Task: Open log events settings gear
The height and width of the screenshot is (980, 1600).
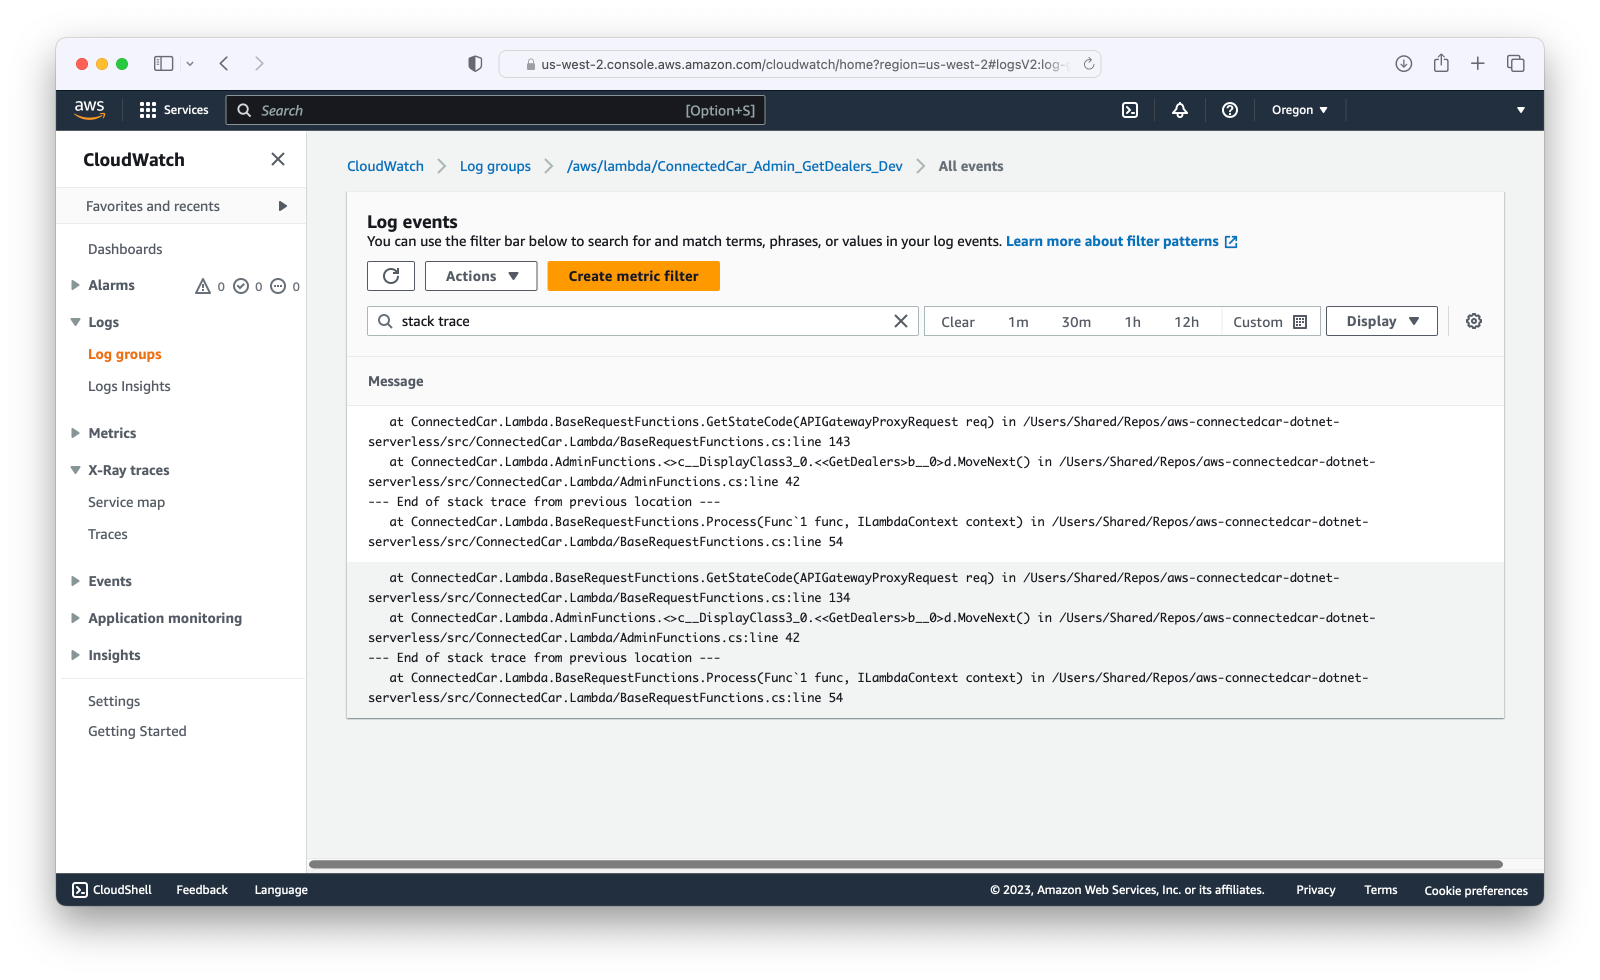Action: tap(1474, 321)
